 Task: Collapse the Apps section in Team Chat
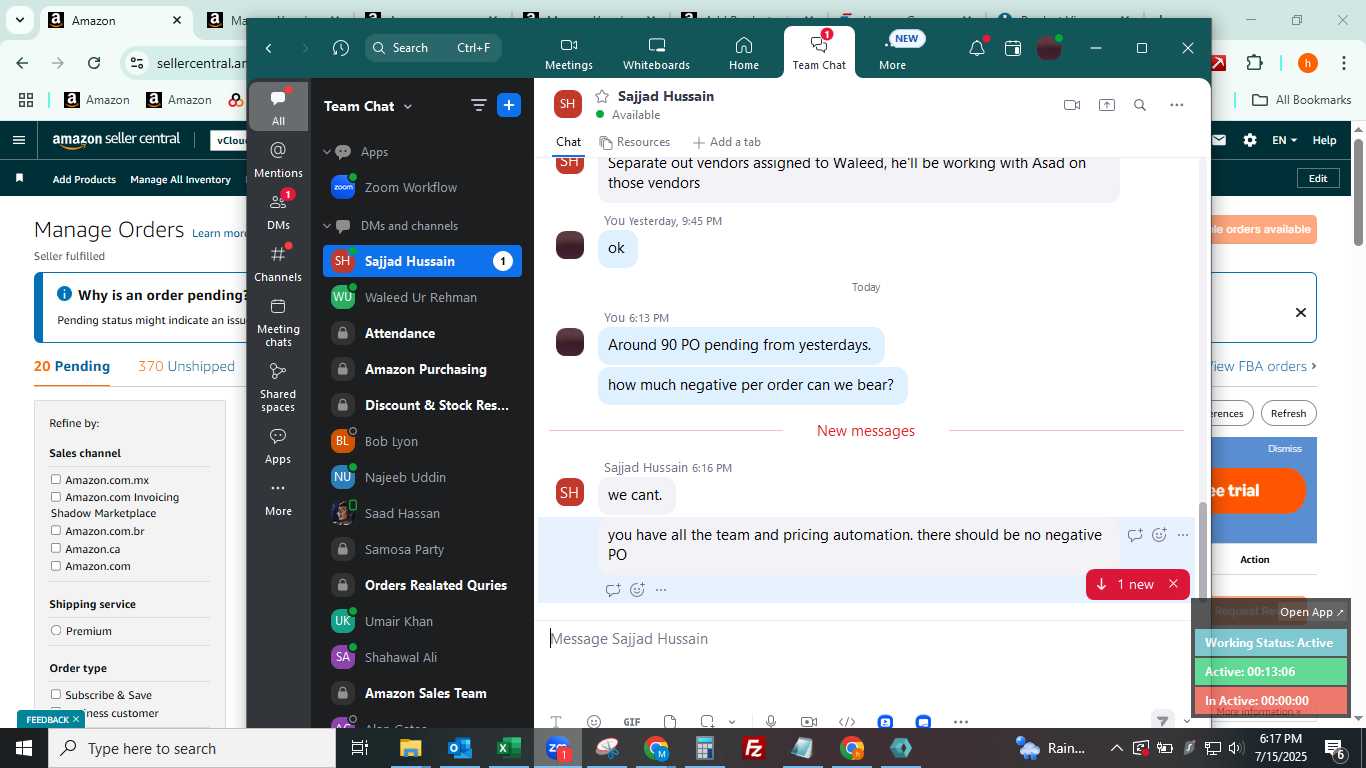click(x=326, y=152)
